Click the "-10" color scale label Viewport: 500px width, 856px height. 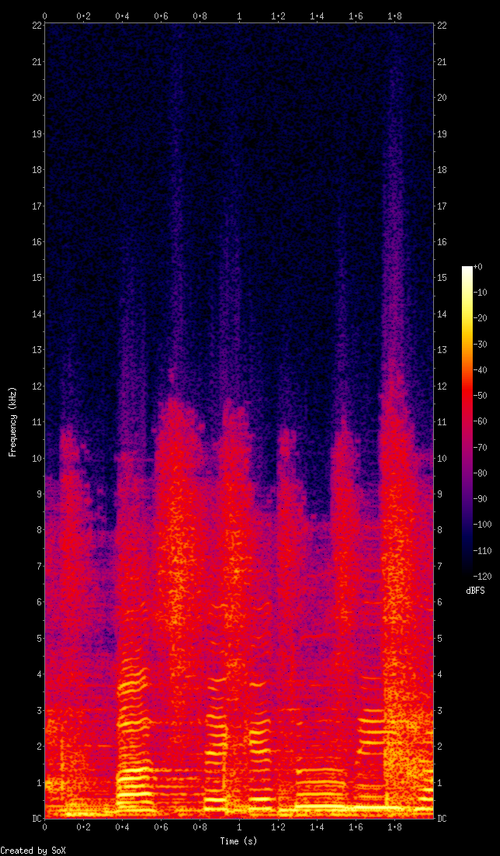482,293
